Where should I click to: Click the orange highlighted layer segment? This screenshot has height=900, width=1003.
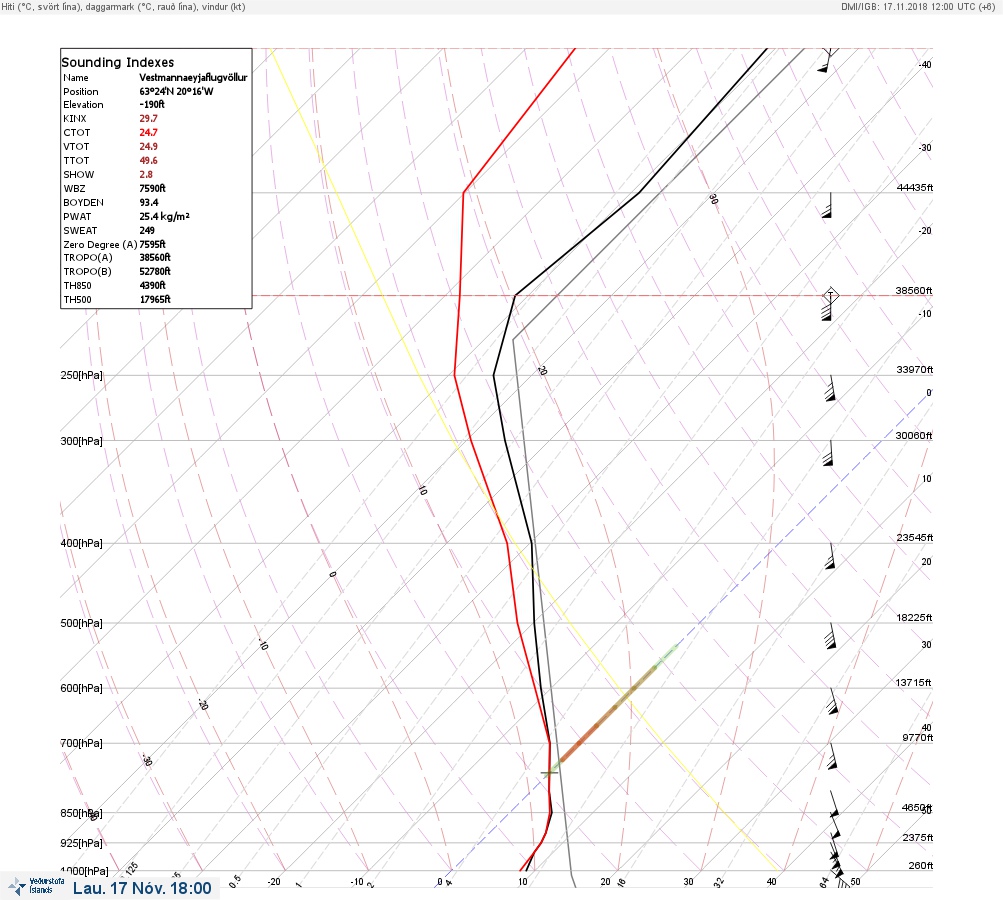pos(608,713)
